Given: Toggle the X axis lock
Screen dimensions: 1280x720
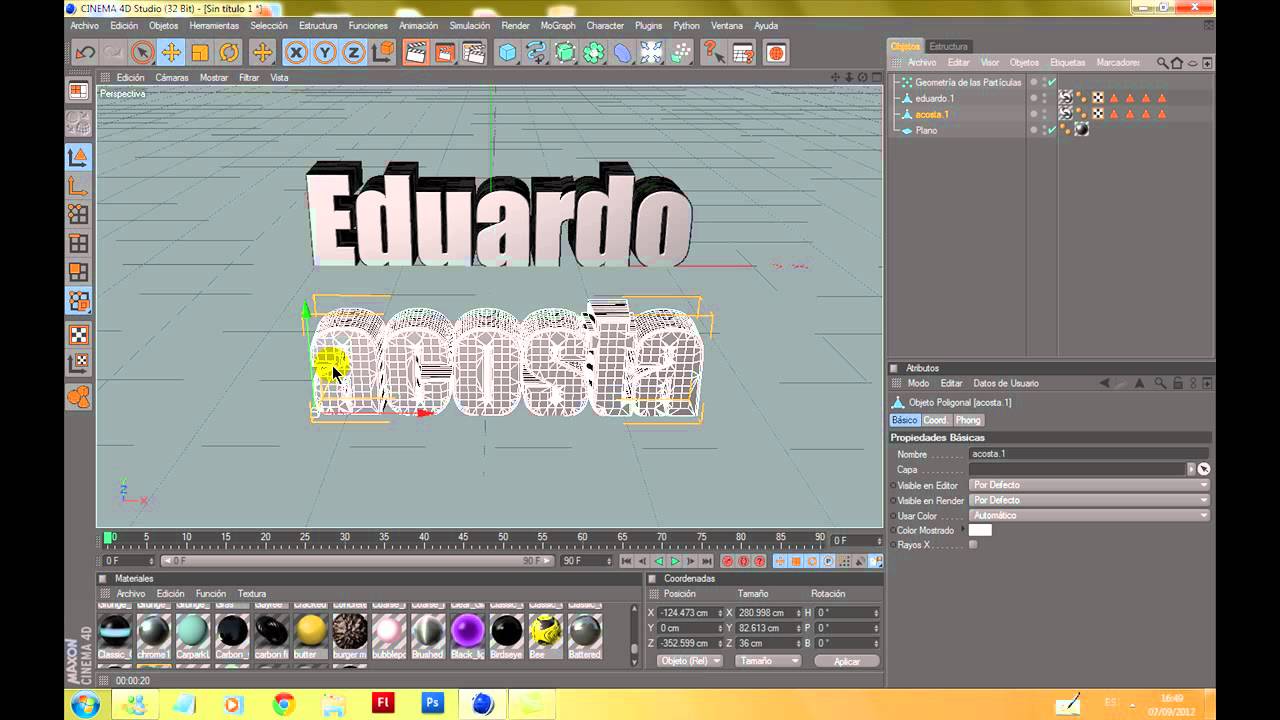Looking at the screenshot, I should point(296,53).
